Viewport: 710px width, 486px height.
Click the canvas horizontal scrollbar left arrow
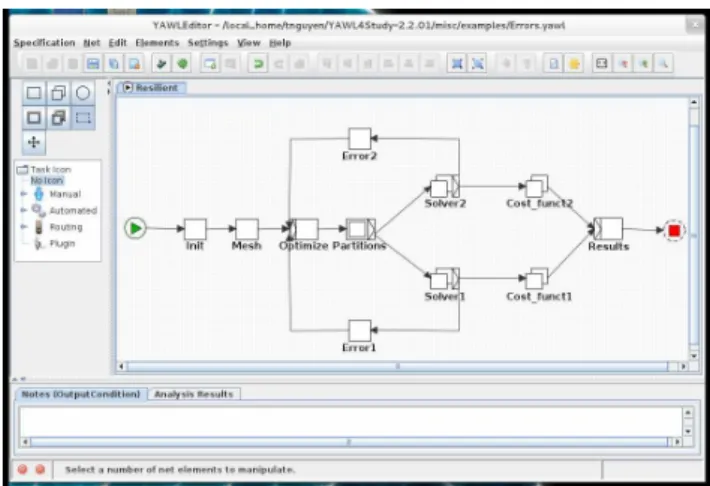pos(121,366)
